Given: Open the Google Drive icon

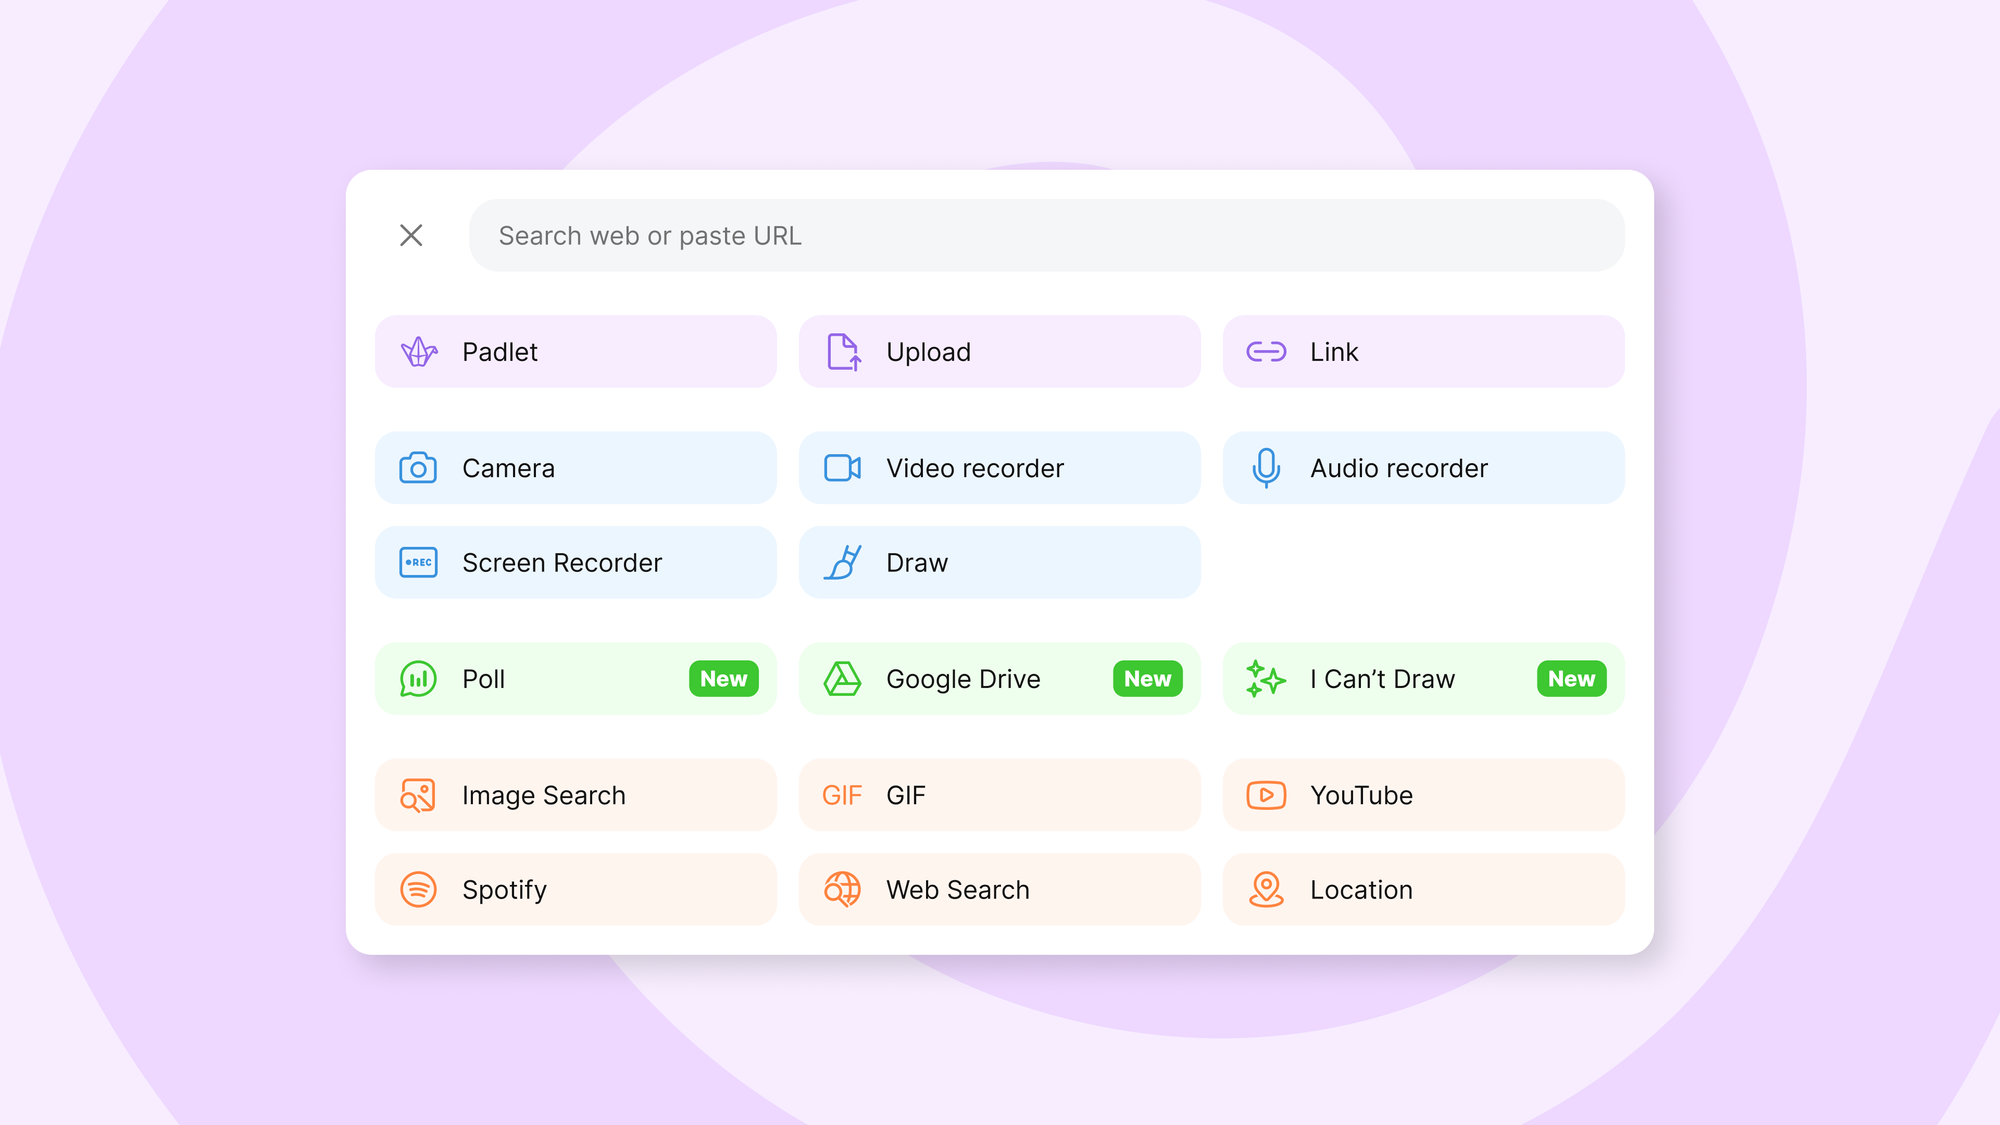Looking at the screenshot, I should point(842,679).
